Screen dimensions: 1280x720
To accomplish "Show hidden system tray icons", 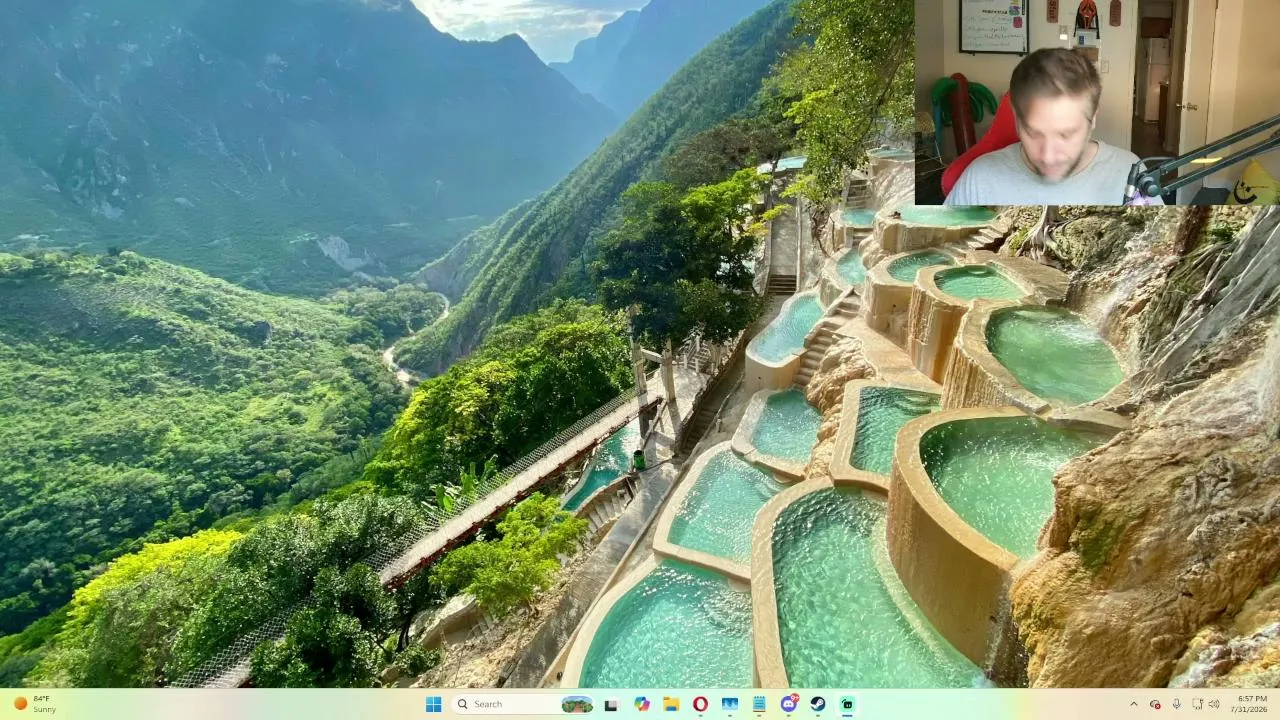I will pyautogui.click(x=1133, y=704).
